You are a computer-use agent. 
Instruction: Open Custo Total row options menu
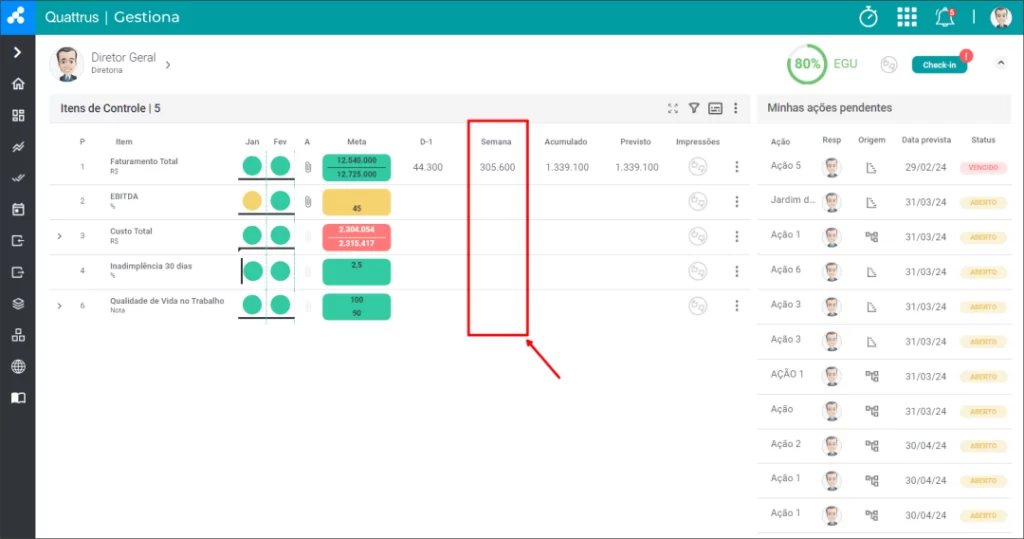[x=737, y=237]
